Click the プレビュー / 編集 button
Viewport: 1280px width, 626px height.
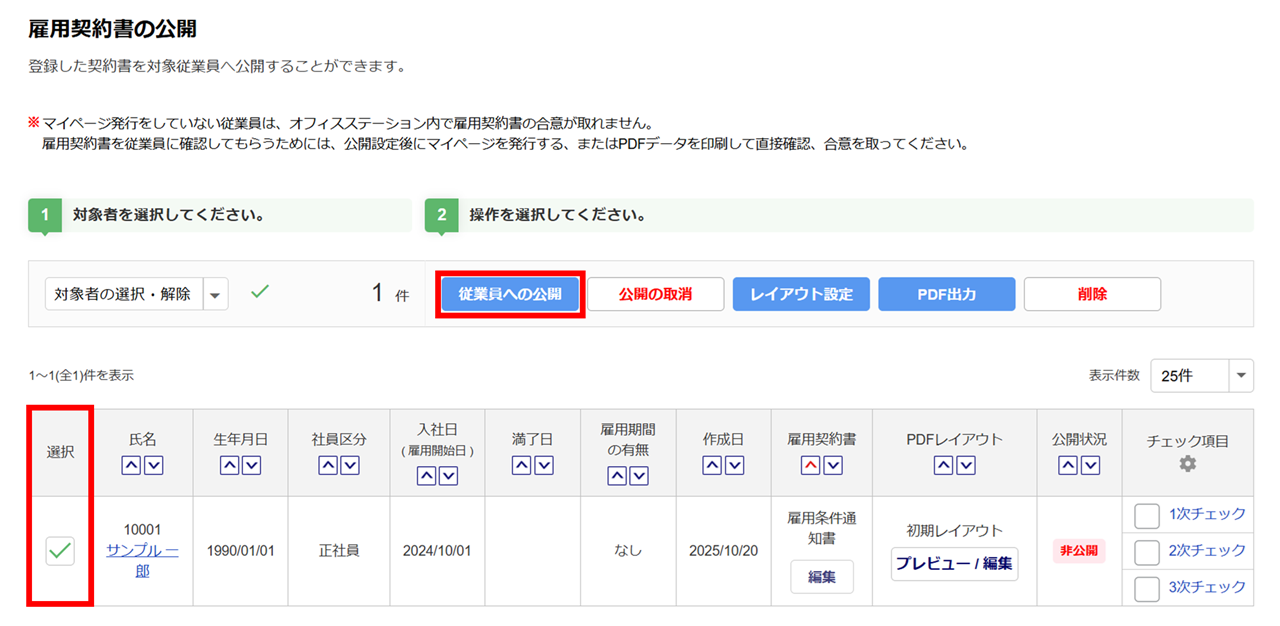pyautogui.click(x=954, y=563)
